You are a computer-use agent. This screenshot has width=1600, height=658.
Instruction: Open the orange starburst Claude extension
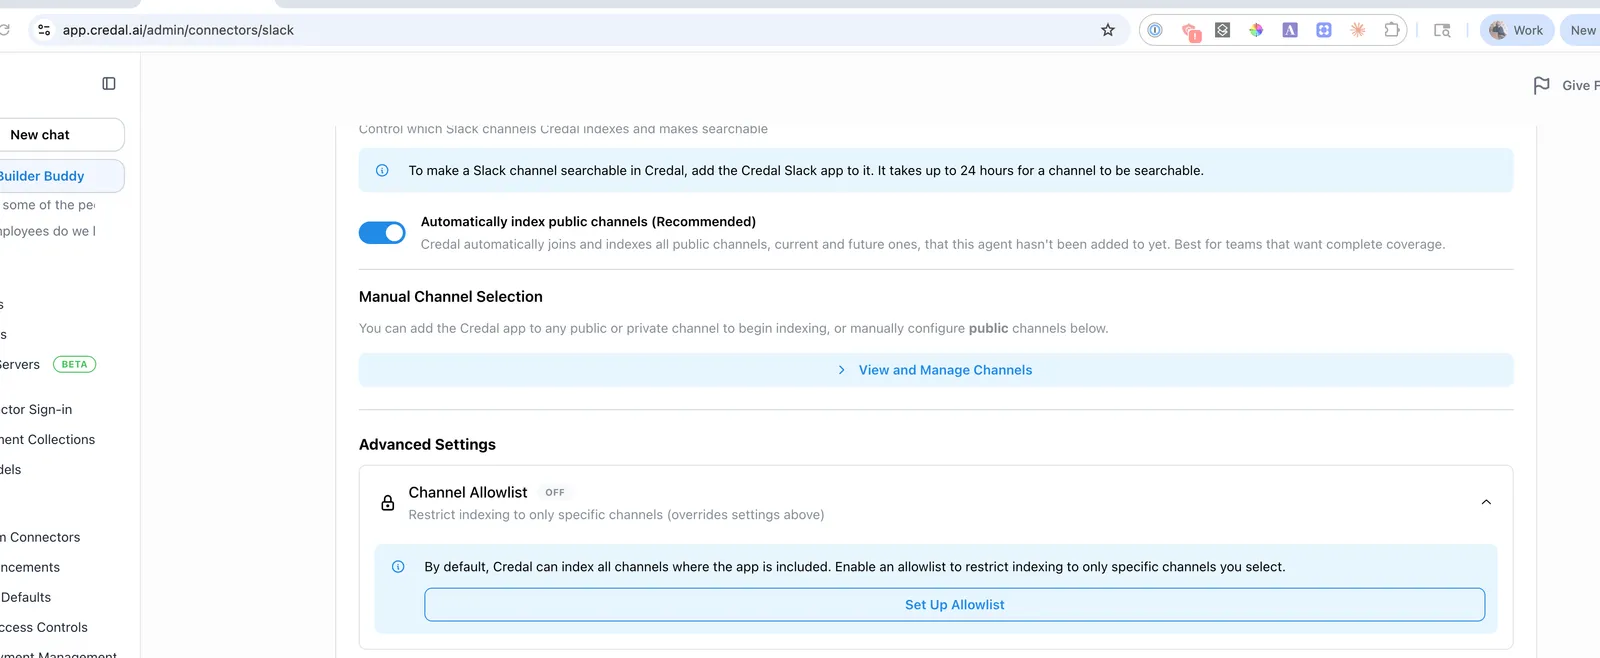pyautogui.click(x=1358, y=30)
